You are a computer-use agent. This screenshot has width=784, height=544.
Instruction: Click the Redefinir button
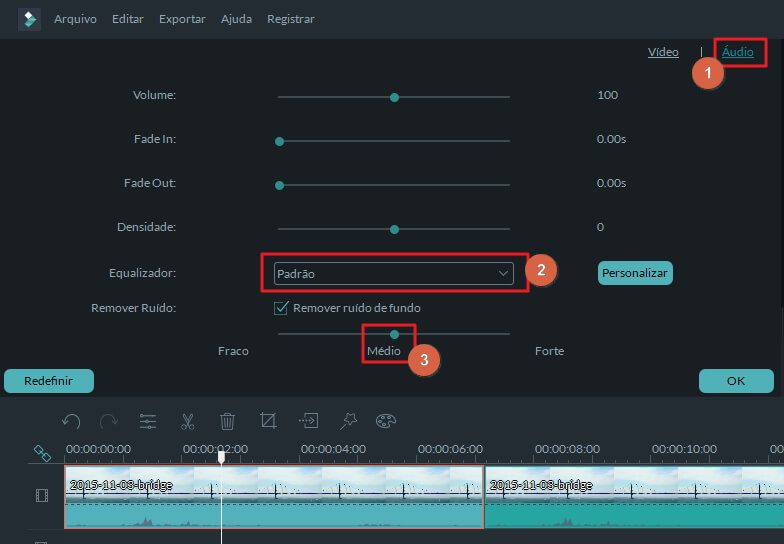(49, 381)
